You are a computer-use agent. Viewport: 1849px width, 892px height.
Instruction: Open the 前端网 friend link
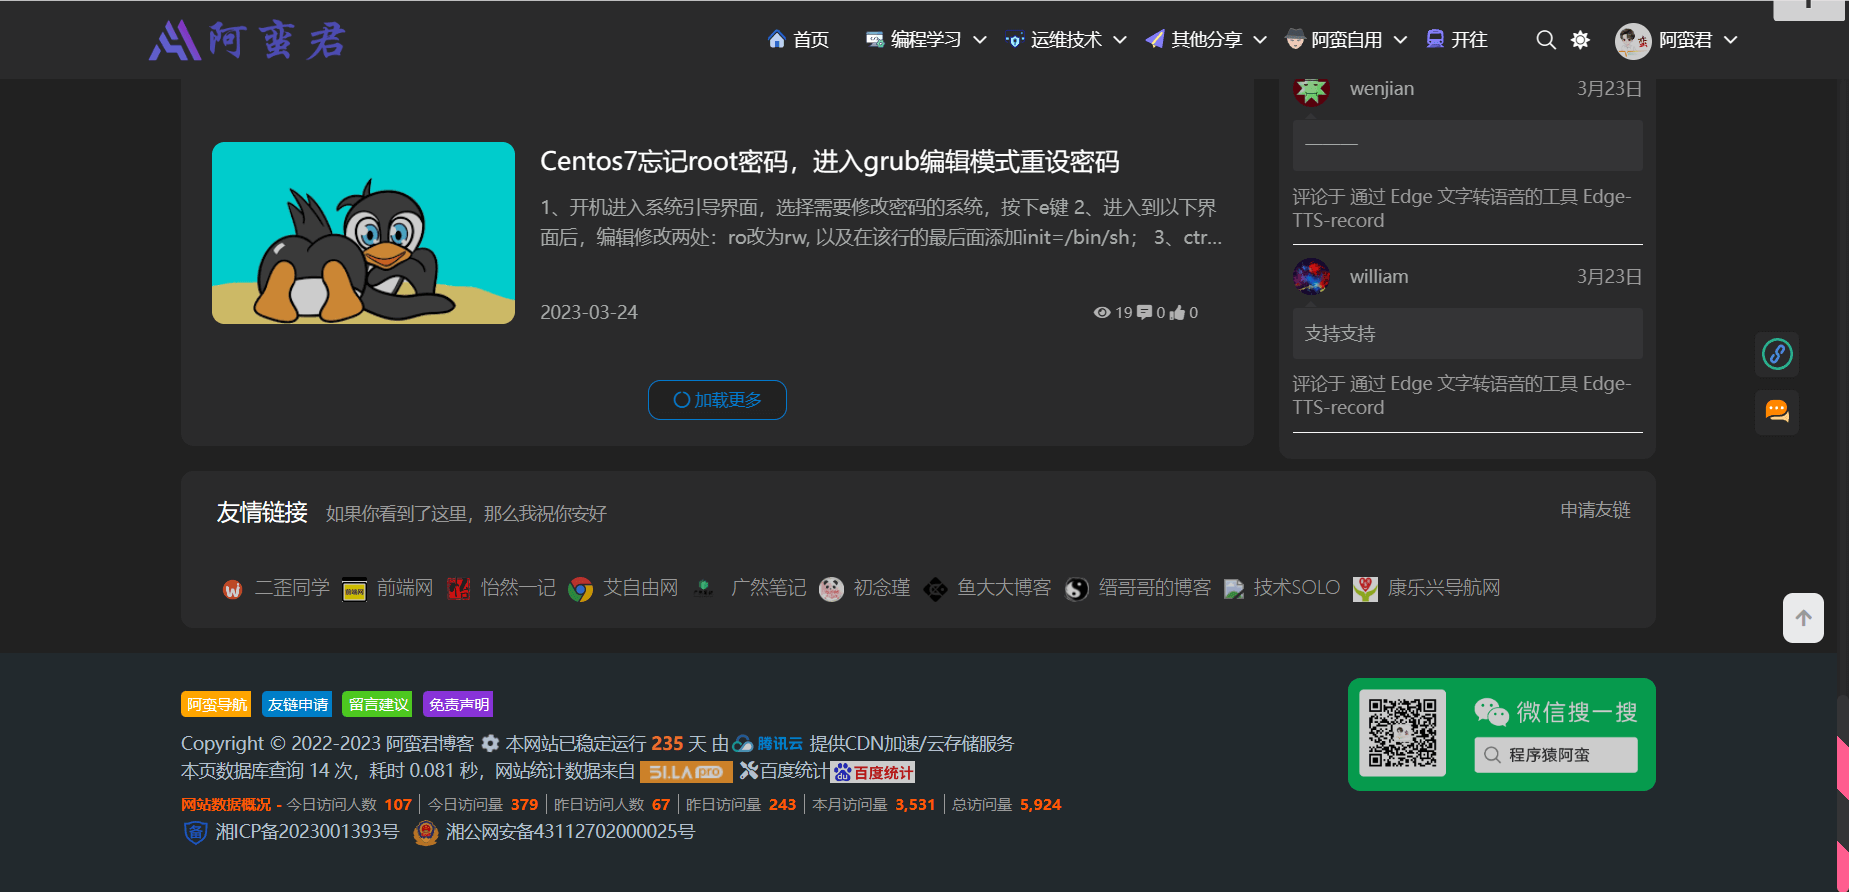(388, 588)
